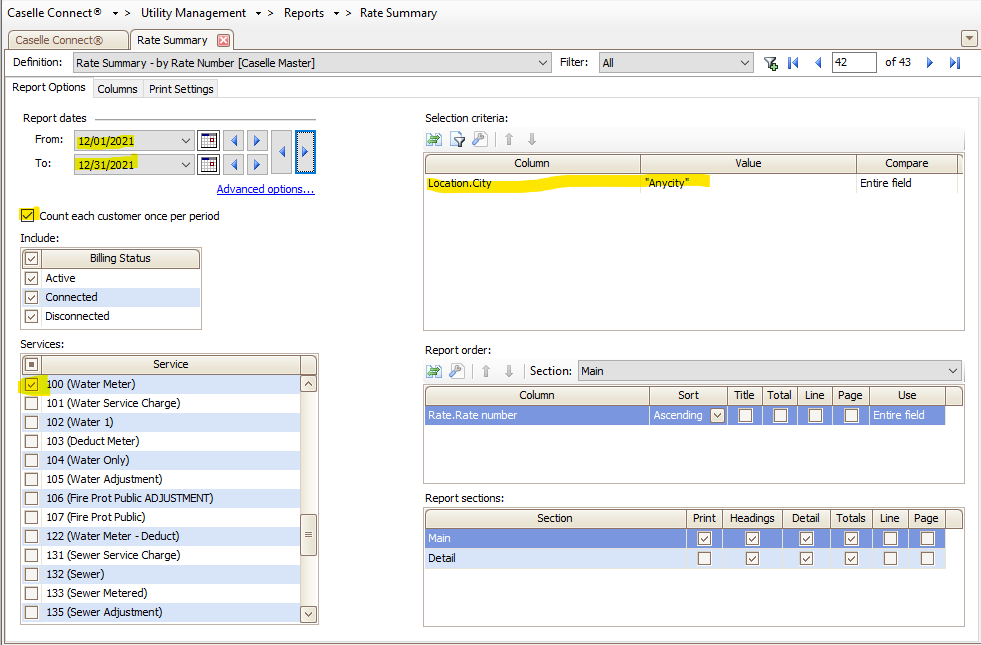Click the Selection criteria funnel icon
The width and height of the screenshot is (981, 645).
[x=457, y=140]
